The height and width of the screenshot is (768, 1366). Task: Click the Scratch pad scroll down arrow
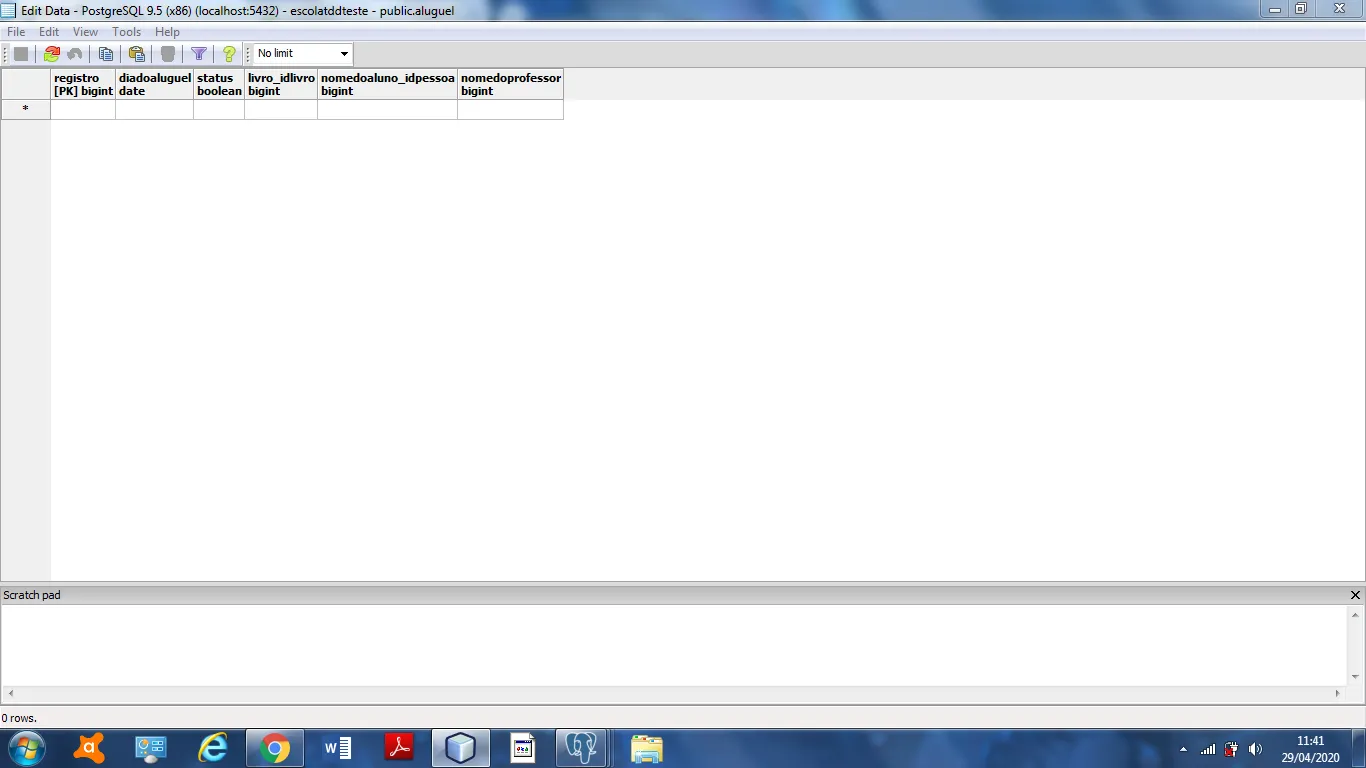tap(1356, 677)
